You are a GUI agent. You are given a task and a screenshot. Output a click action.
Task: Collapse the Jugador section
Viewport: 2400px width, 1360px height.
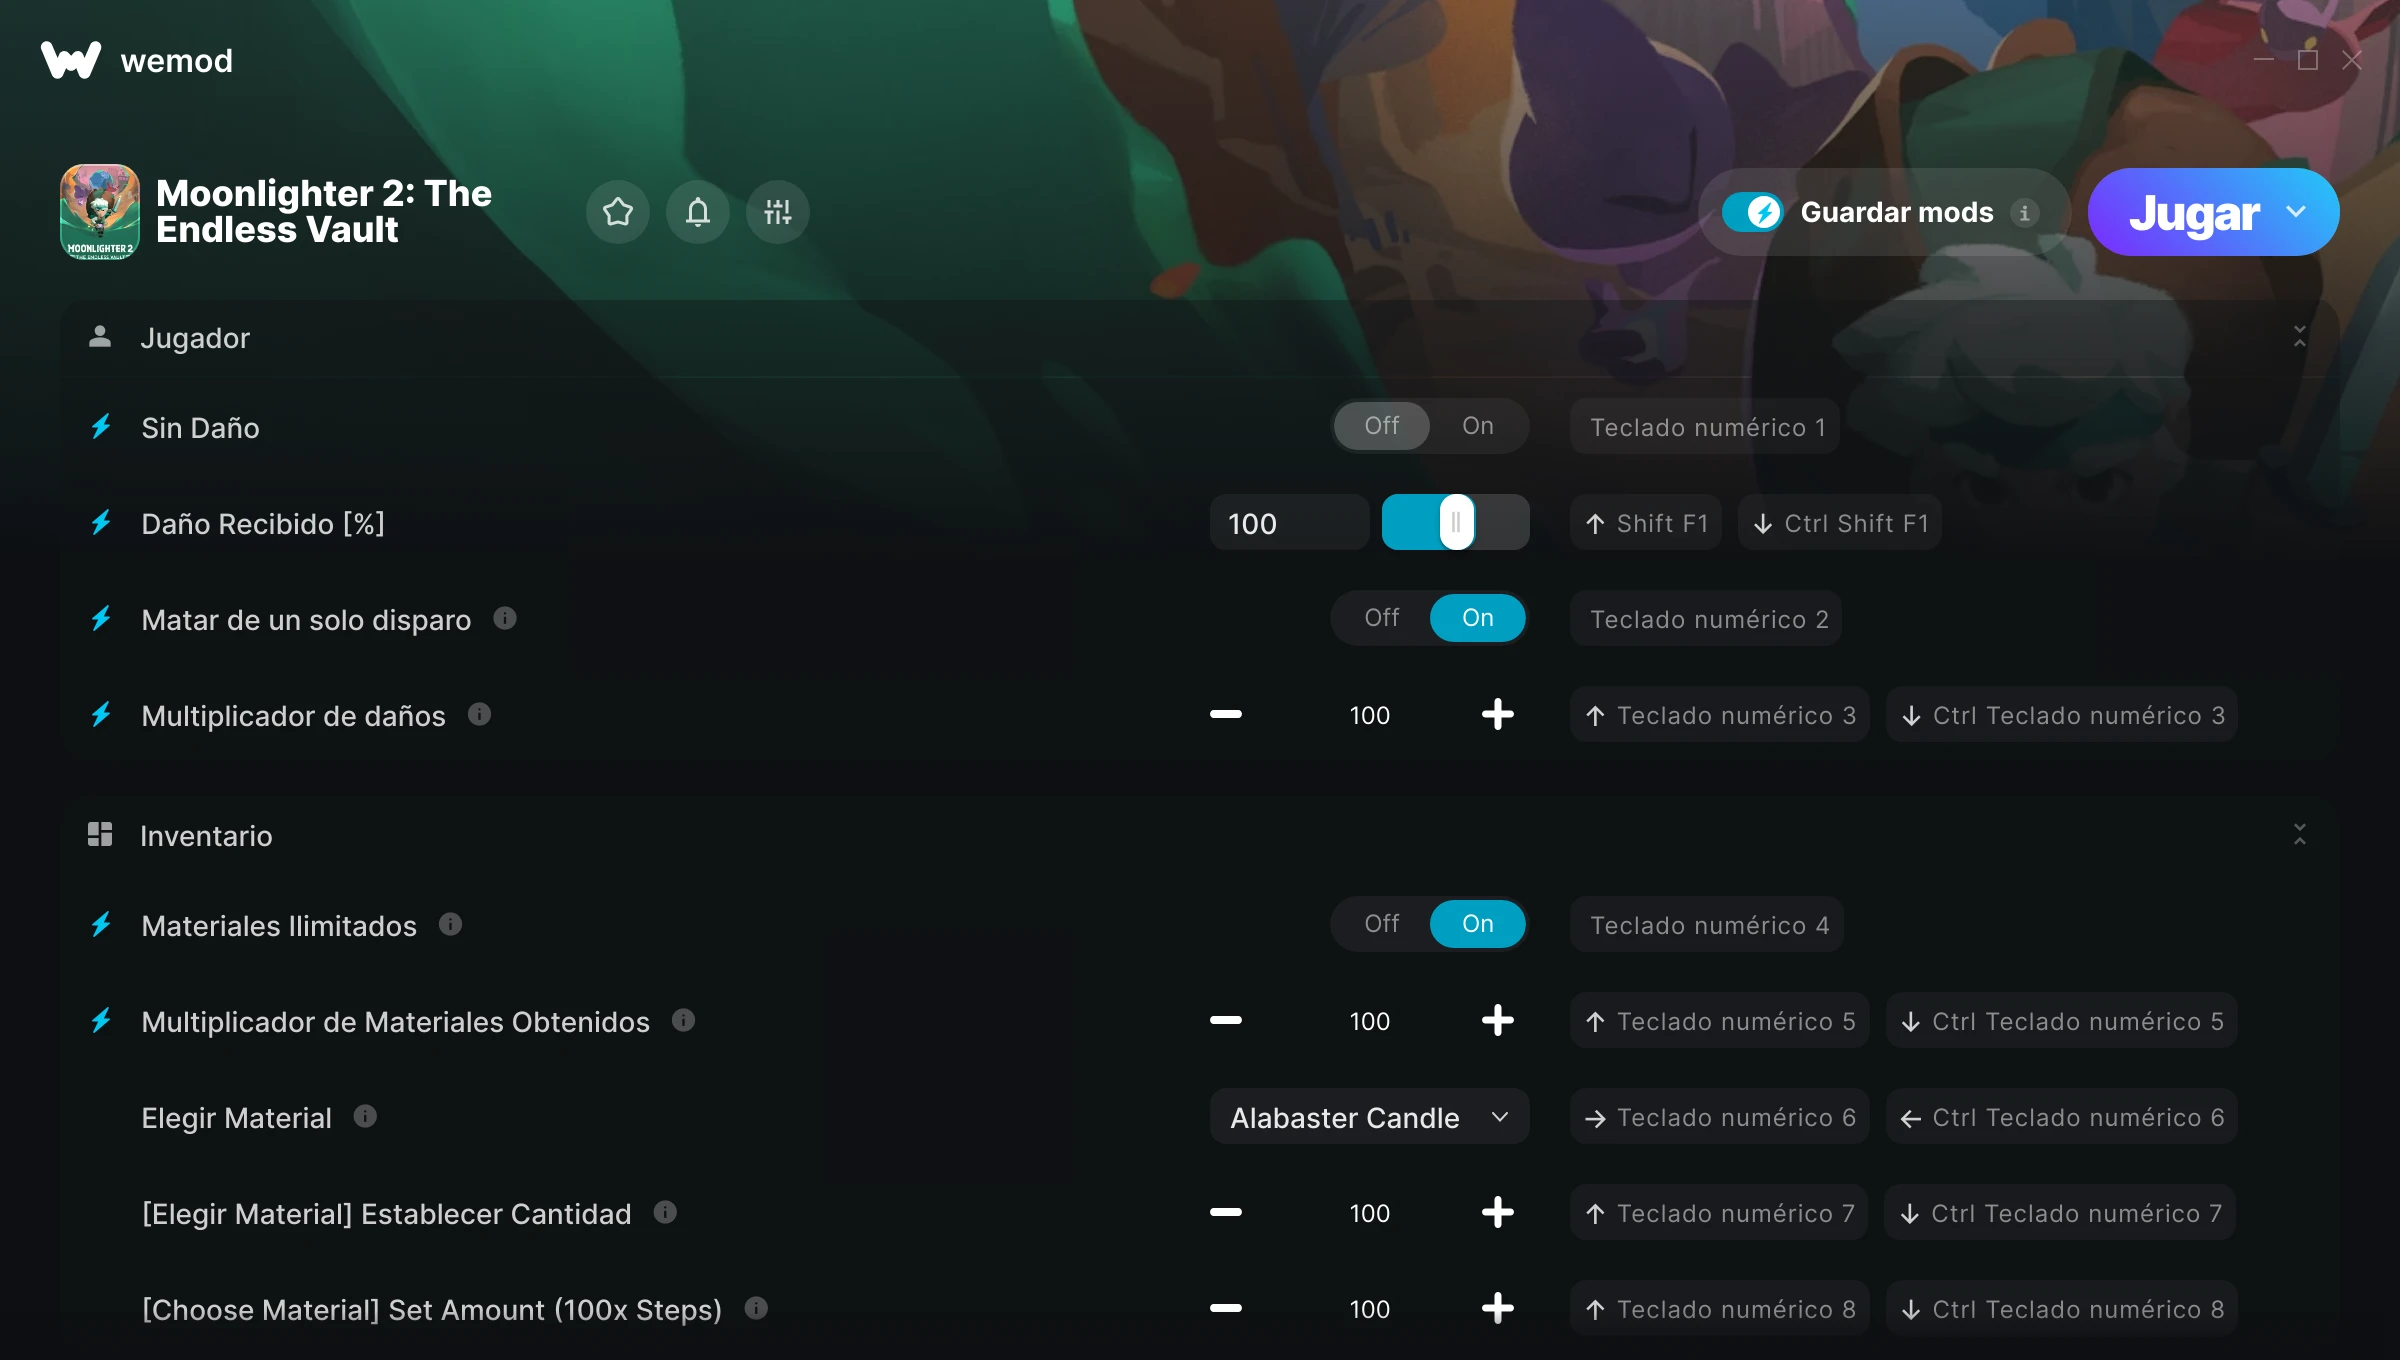tap(2300, 337)
